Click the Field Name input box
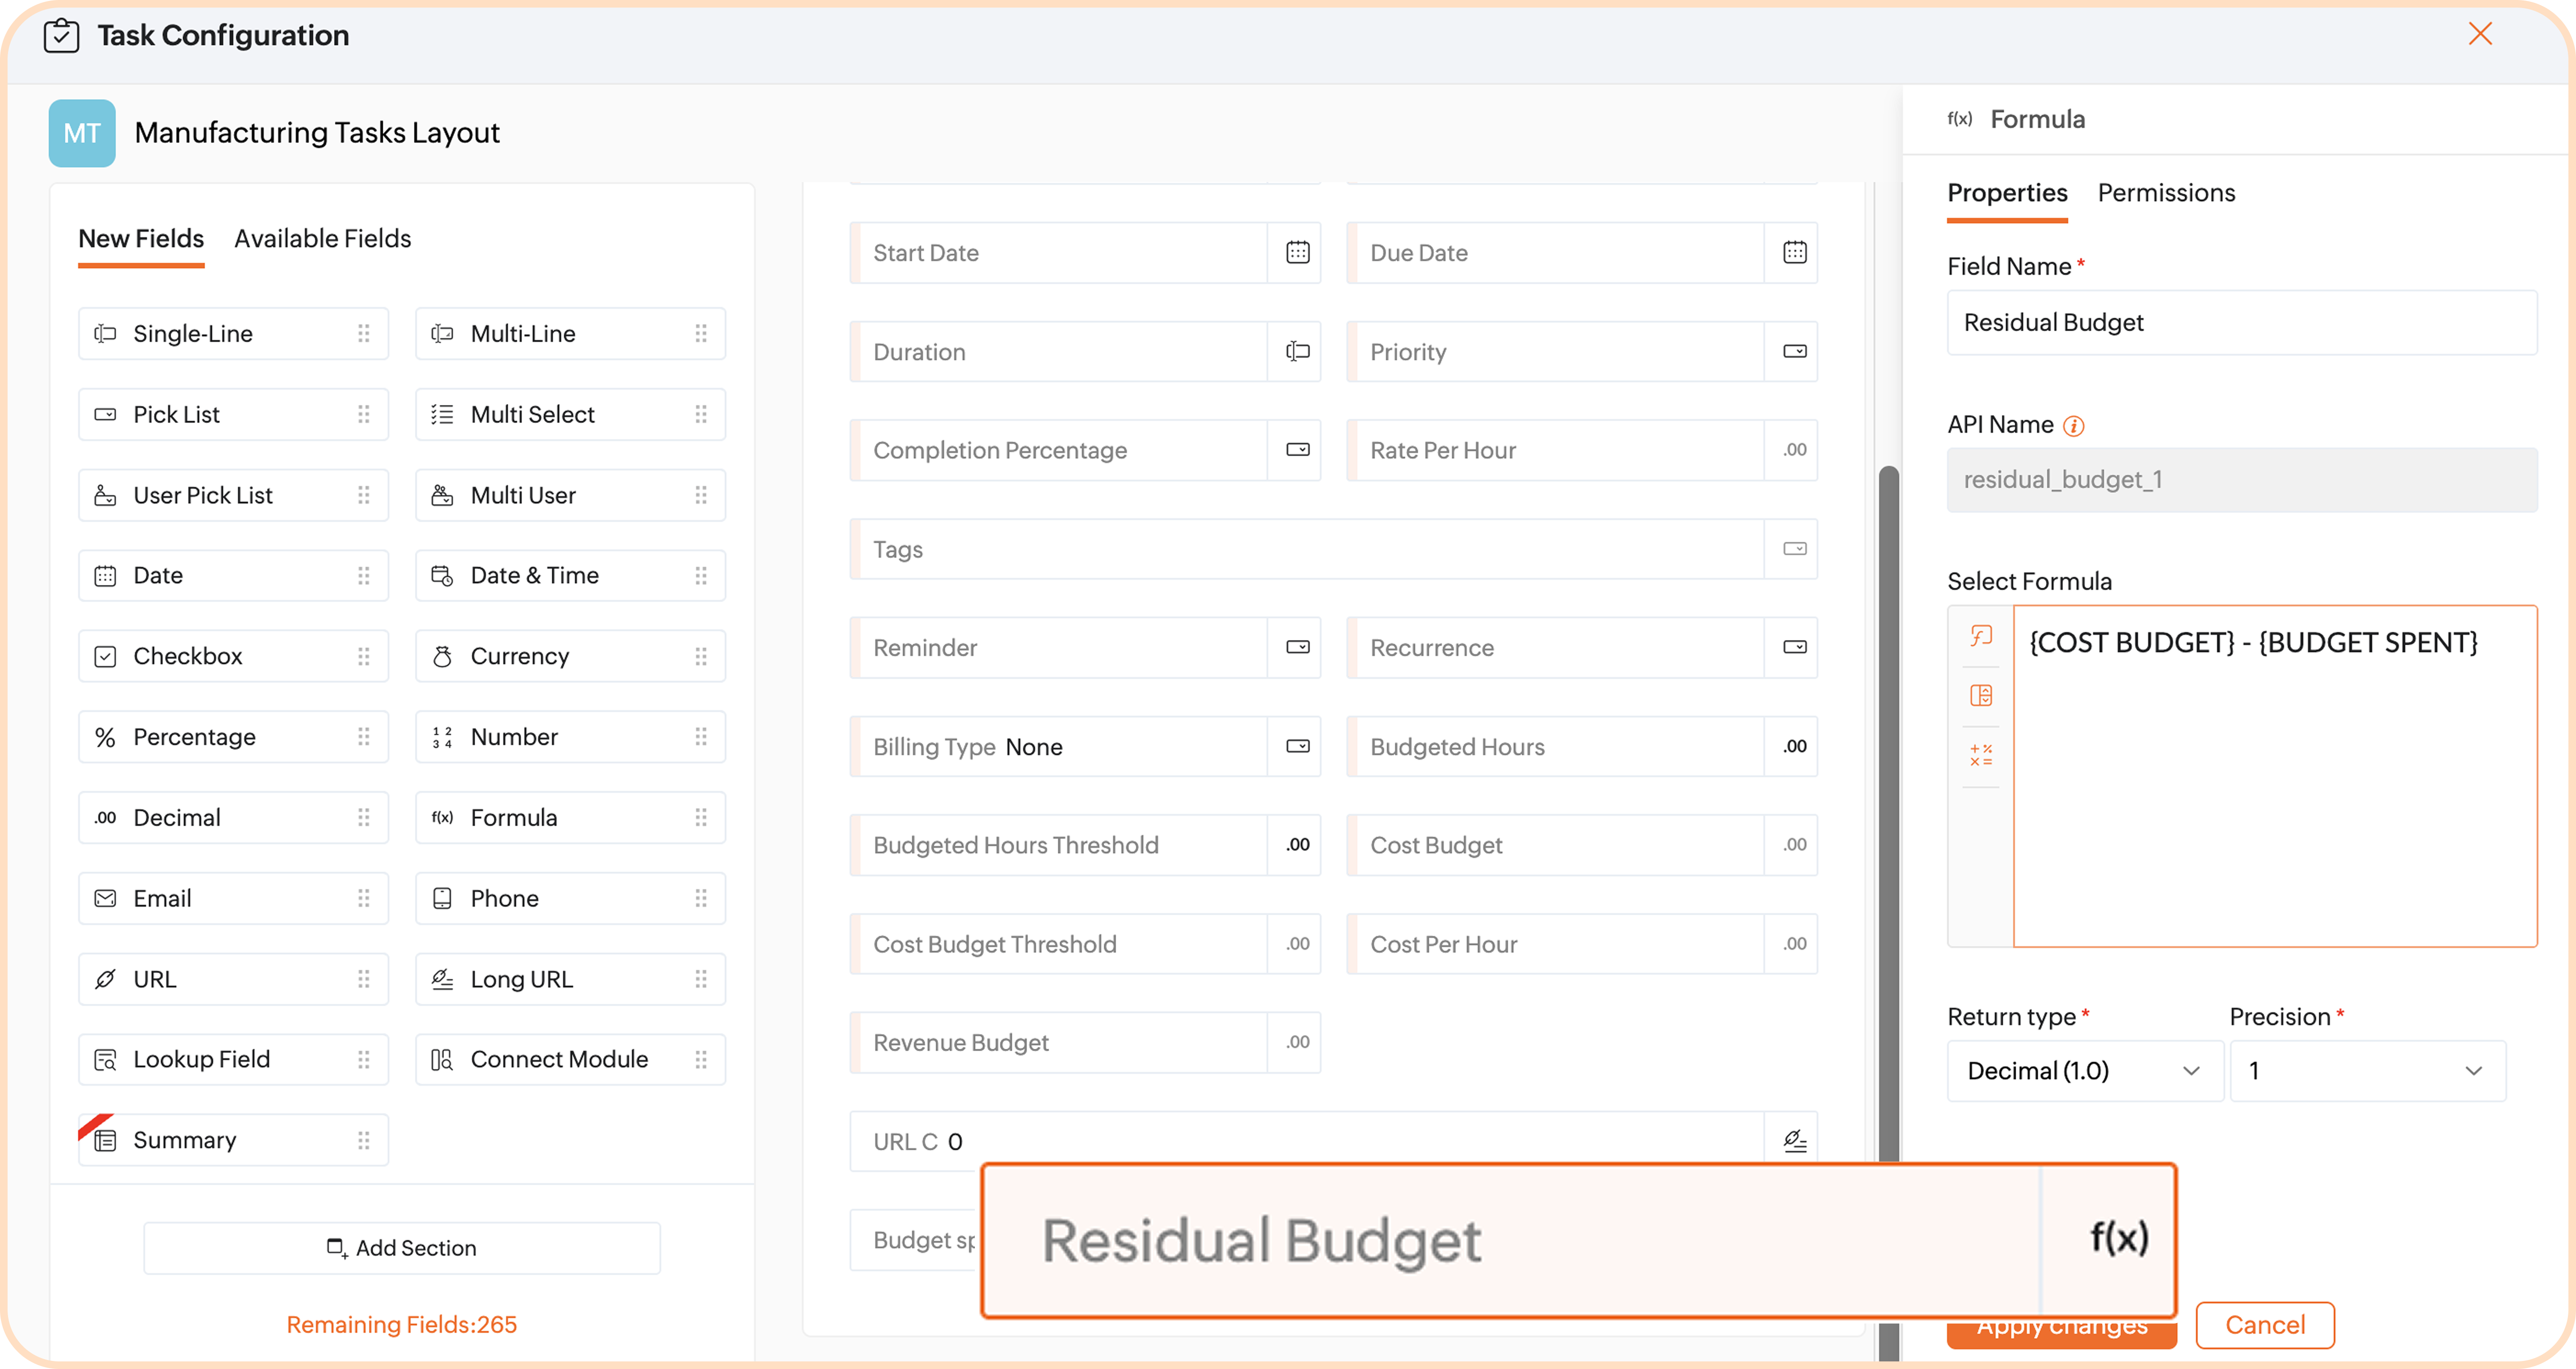The height and width of the screenshot is (1369, 2576). coord(2241,323)
